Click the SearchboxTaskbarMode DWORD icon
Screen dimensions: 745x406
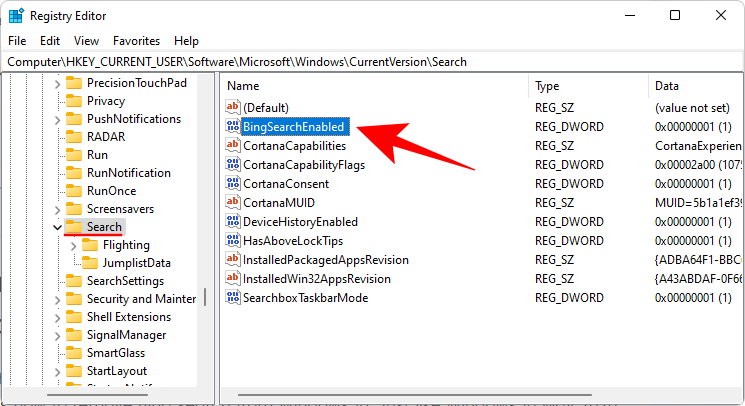pos(233,298)
